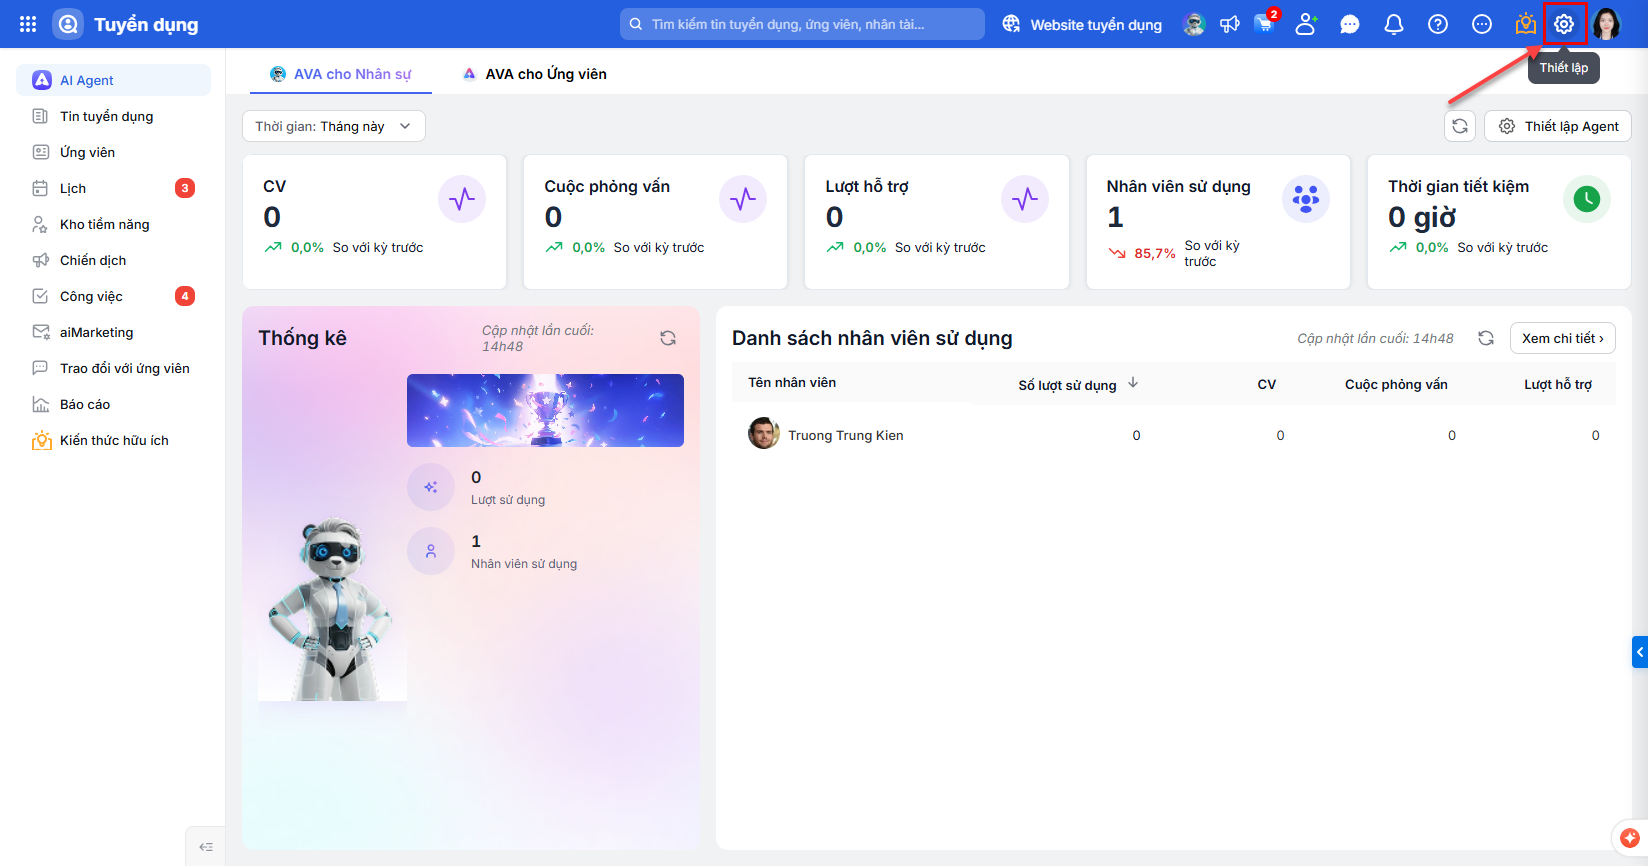Click the Nhân viên sử dụng card people icon
Screen dimensions: 1648x866
1306,200
